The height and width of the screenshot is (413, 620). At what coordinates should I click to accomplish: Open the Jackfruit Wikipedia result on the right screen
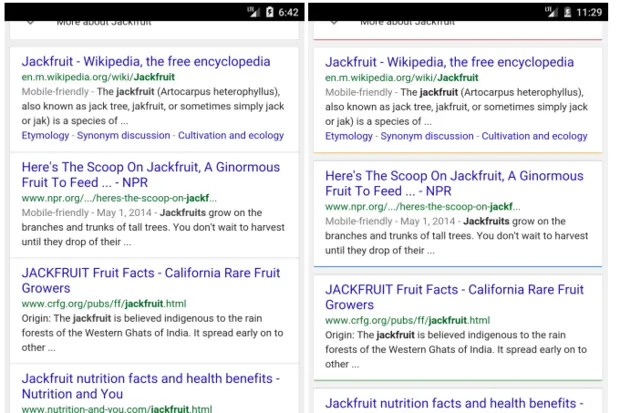pos(450,63)
